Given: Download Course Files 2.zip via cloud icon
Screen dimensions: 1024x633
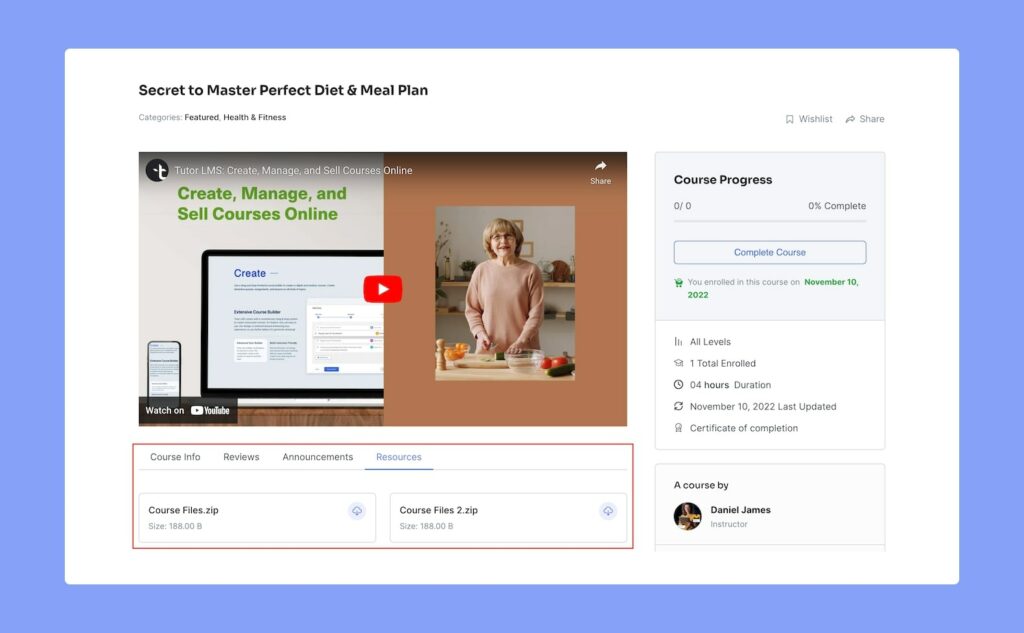Looking at the screenshot, I should point(608,511).
